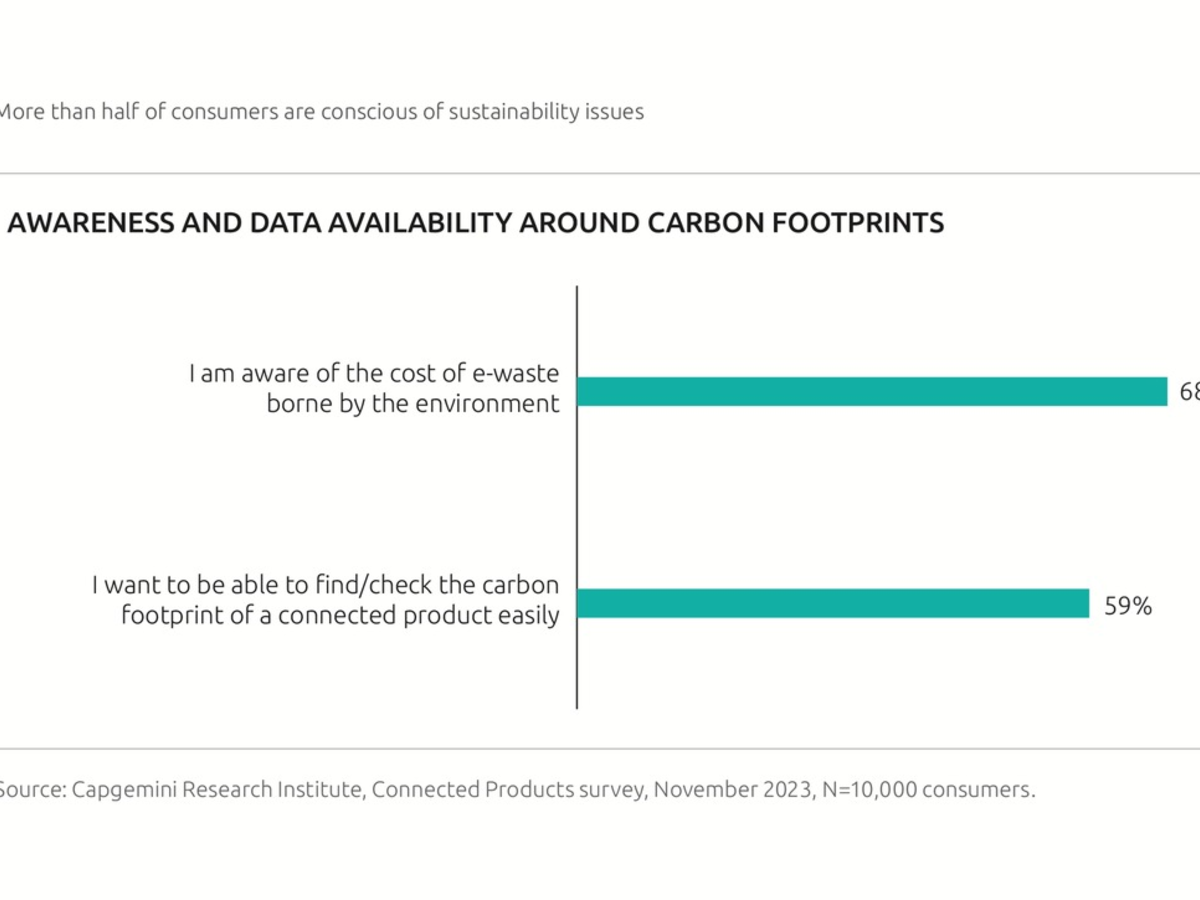Click the "footprint of a connected product easily" line
Viewport: 1200px width, 900px height.
pos(340,615)
